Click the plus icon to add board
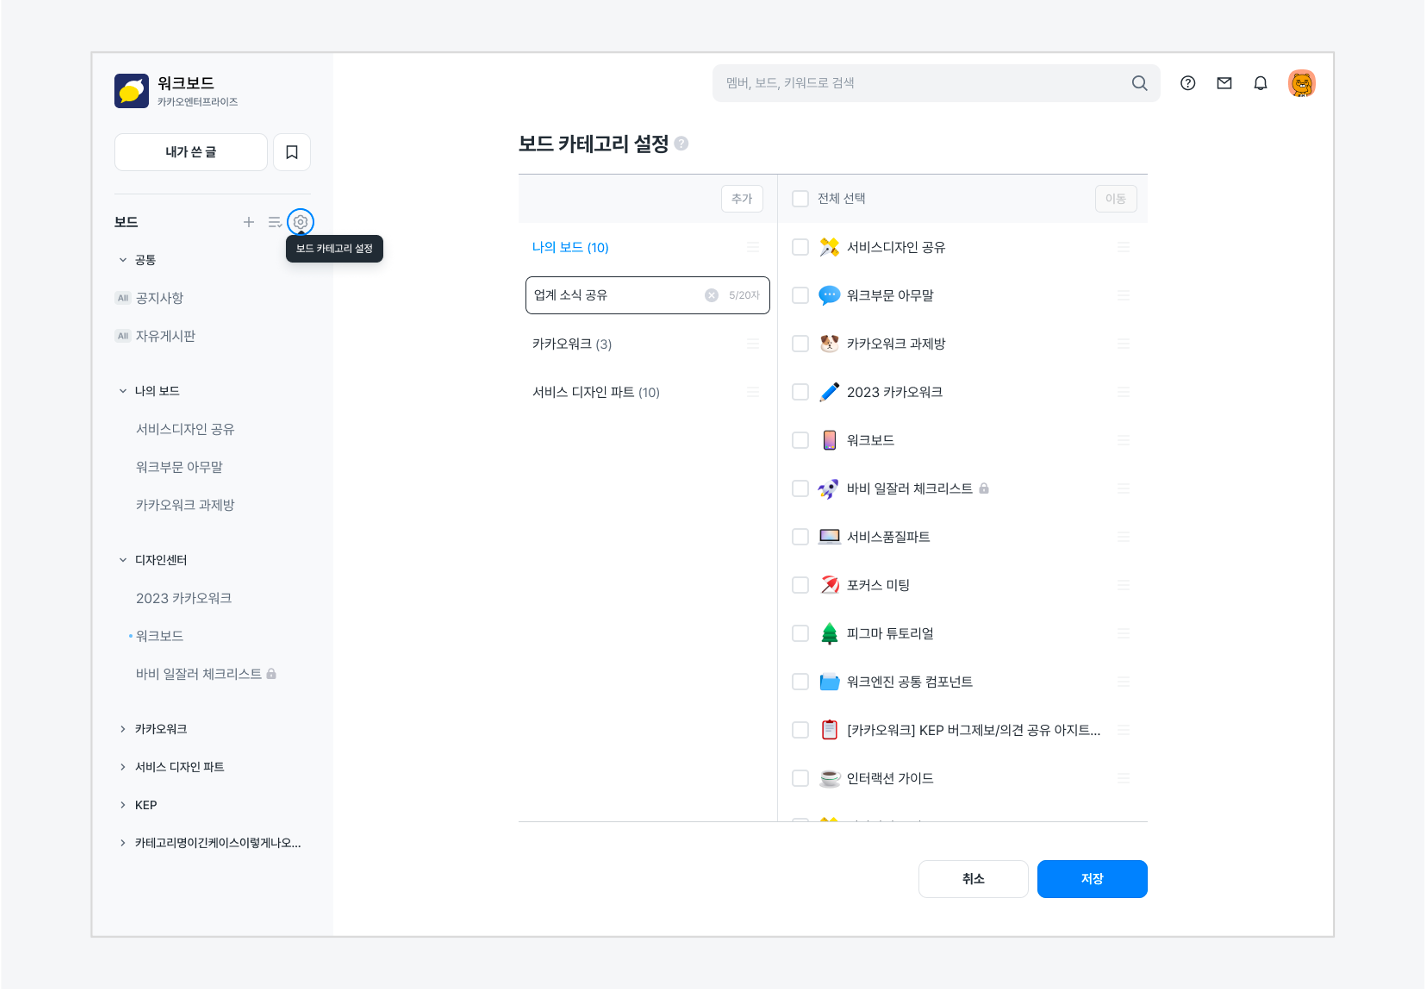The height and width of the screenshot is (989, 1425). (x=249, y=222)
